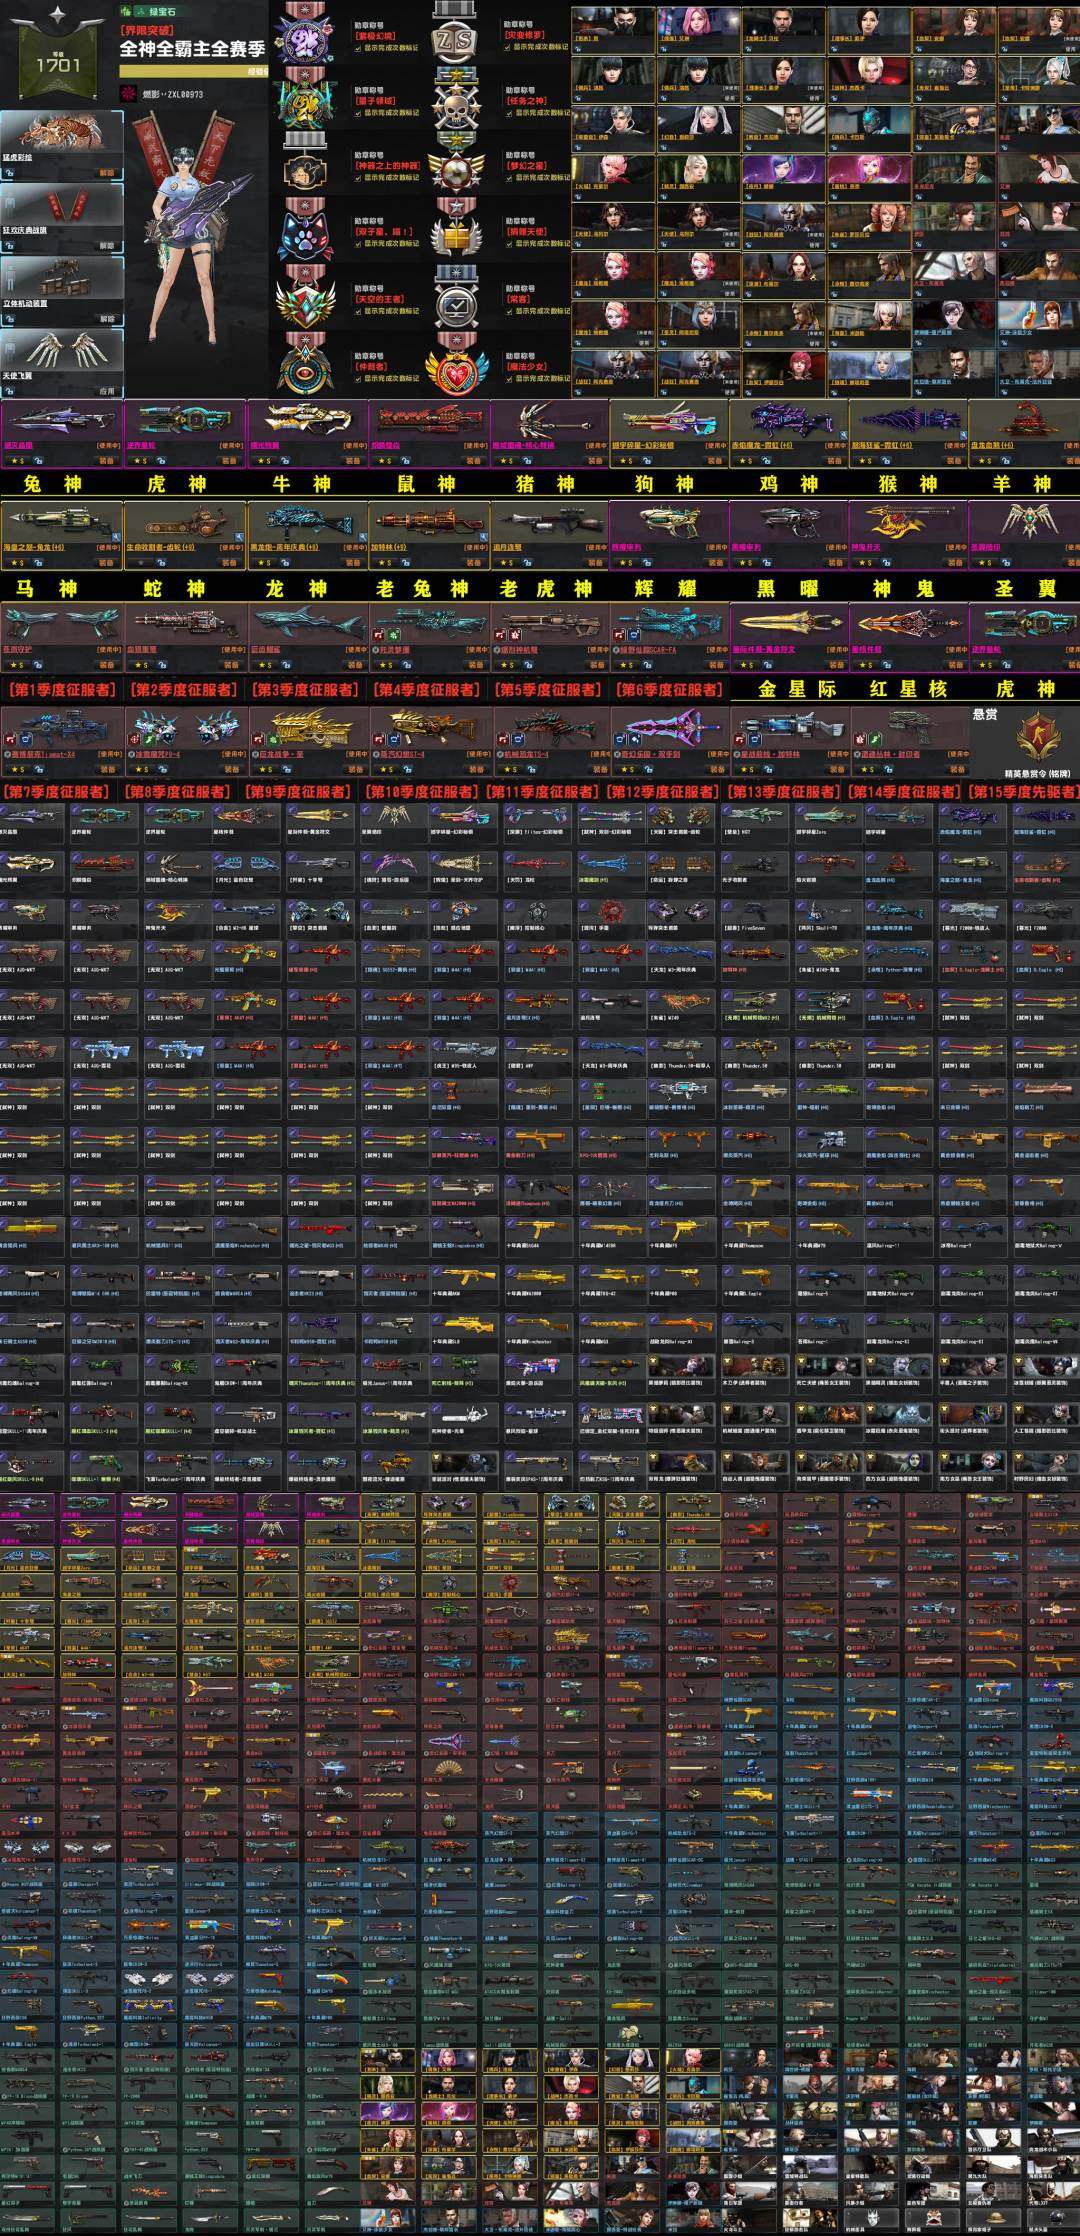The image size is (1080, 2236).
Task: Select the weapon card labeled 兔神
Action: (x=62, y=432)
